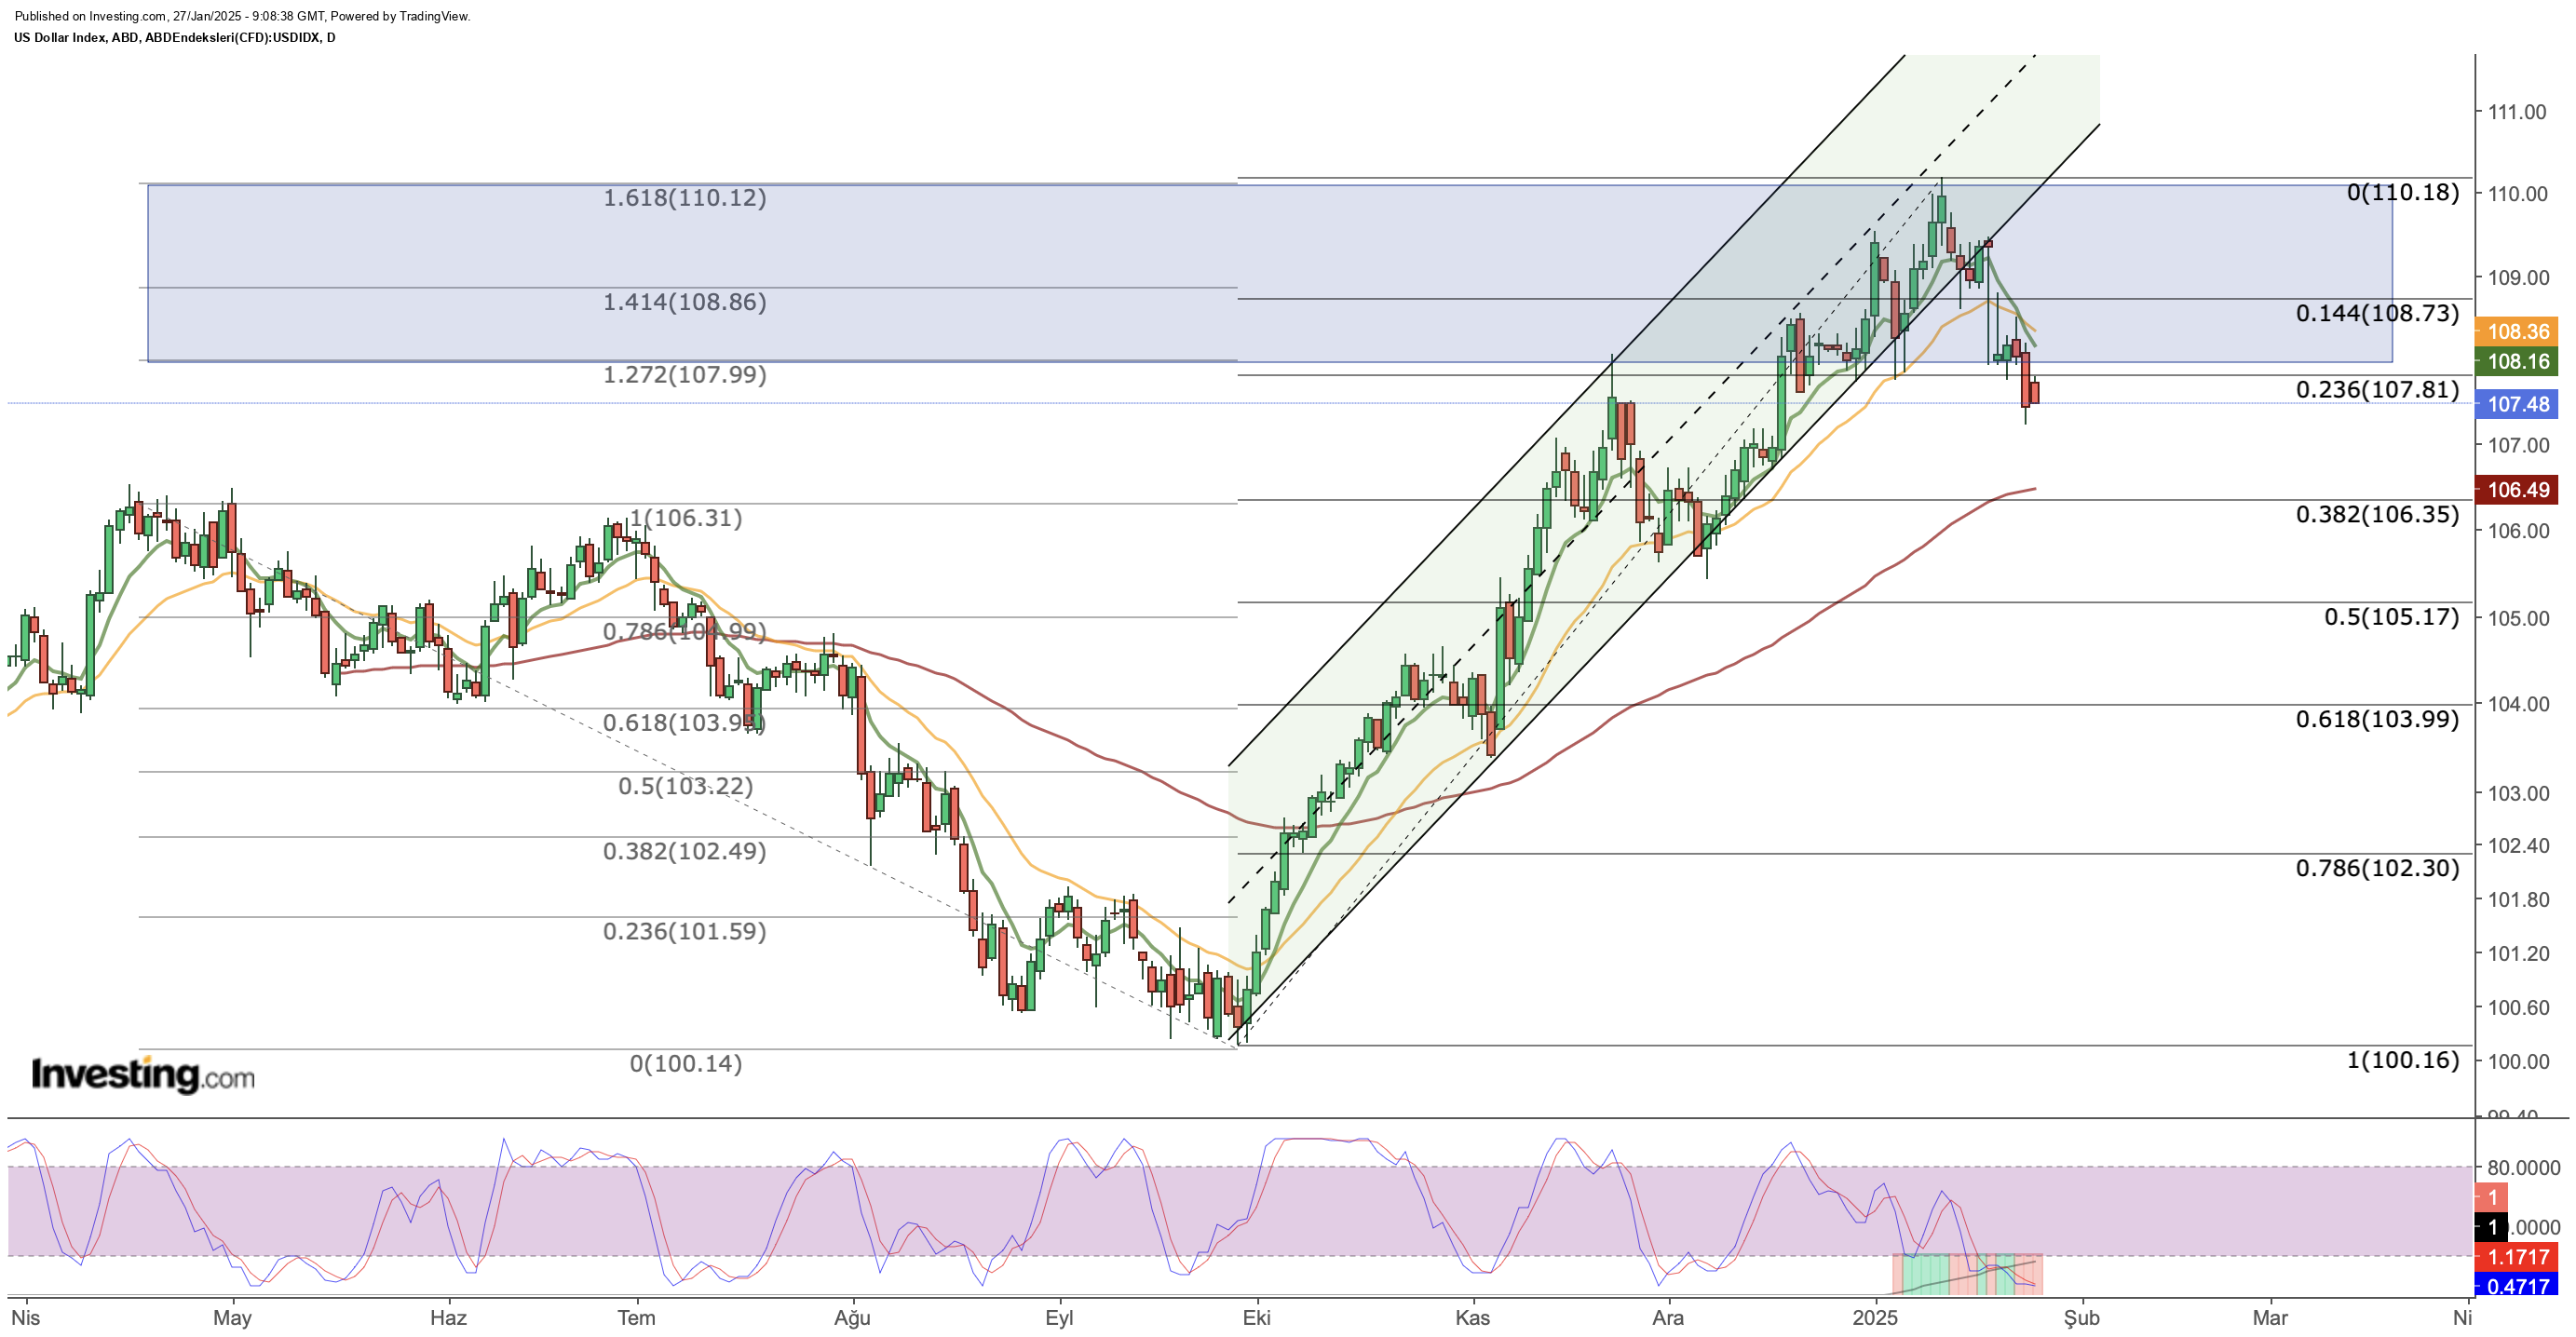Click the 0.382(106.35) retracement label
This screenshot has height=1337, width=2576.
(x=2376, y=515)
